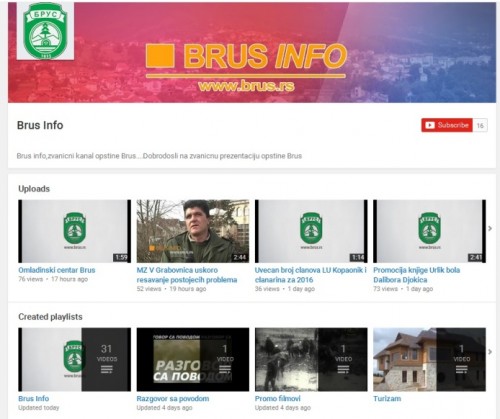
Task: Click the Created playlists section heading
Action: (50, 317)
